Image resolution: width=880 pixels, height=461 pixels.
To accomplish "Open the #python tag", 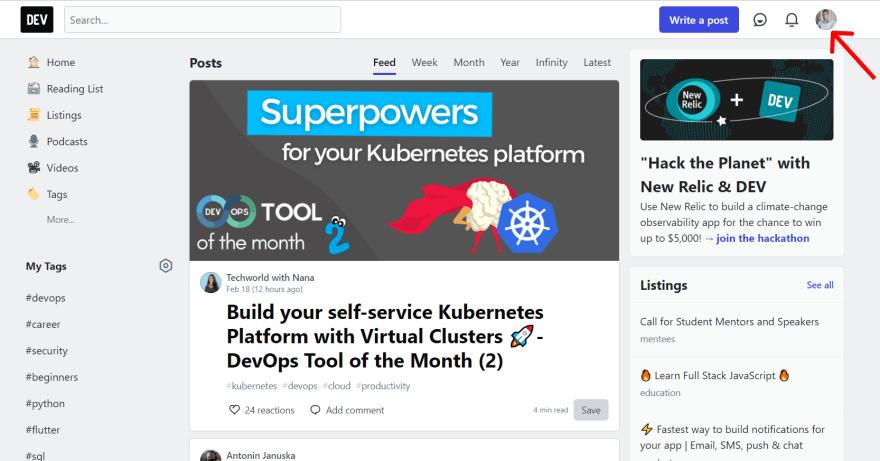I will click(45, 403).
